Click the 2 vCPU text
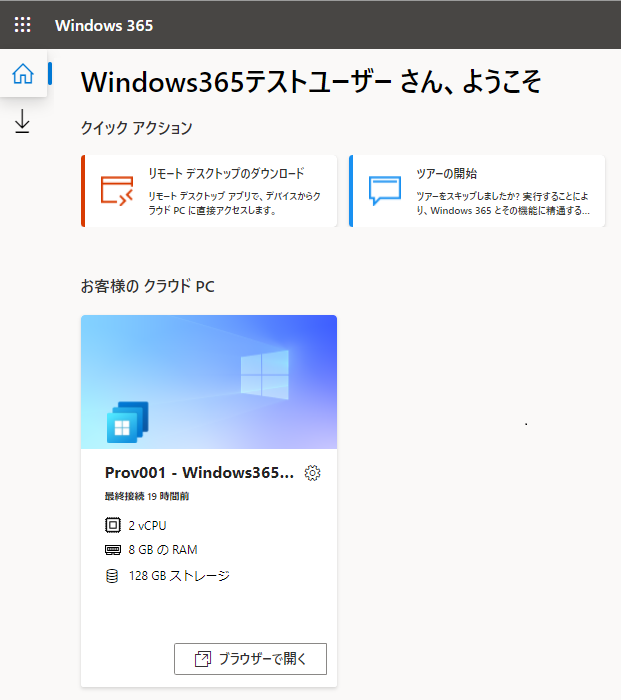The width and height of the screenshot is (621, 700). pyautogui.click(x=147, y=525)
